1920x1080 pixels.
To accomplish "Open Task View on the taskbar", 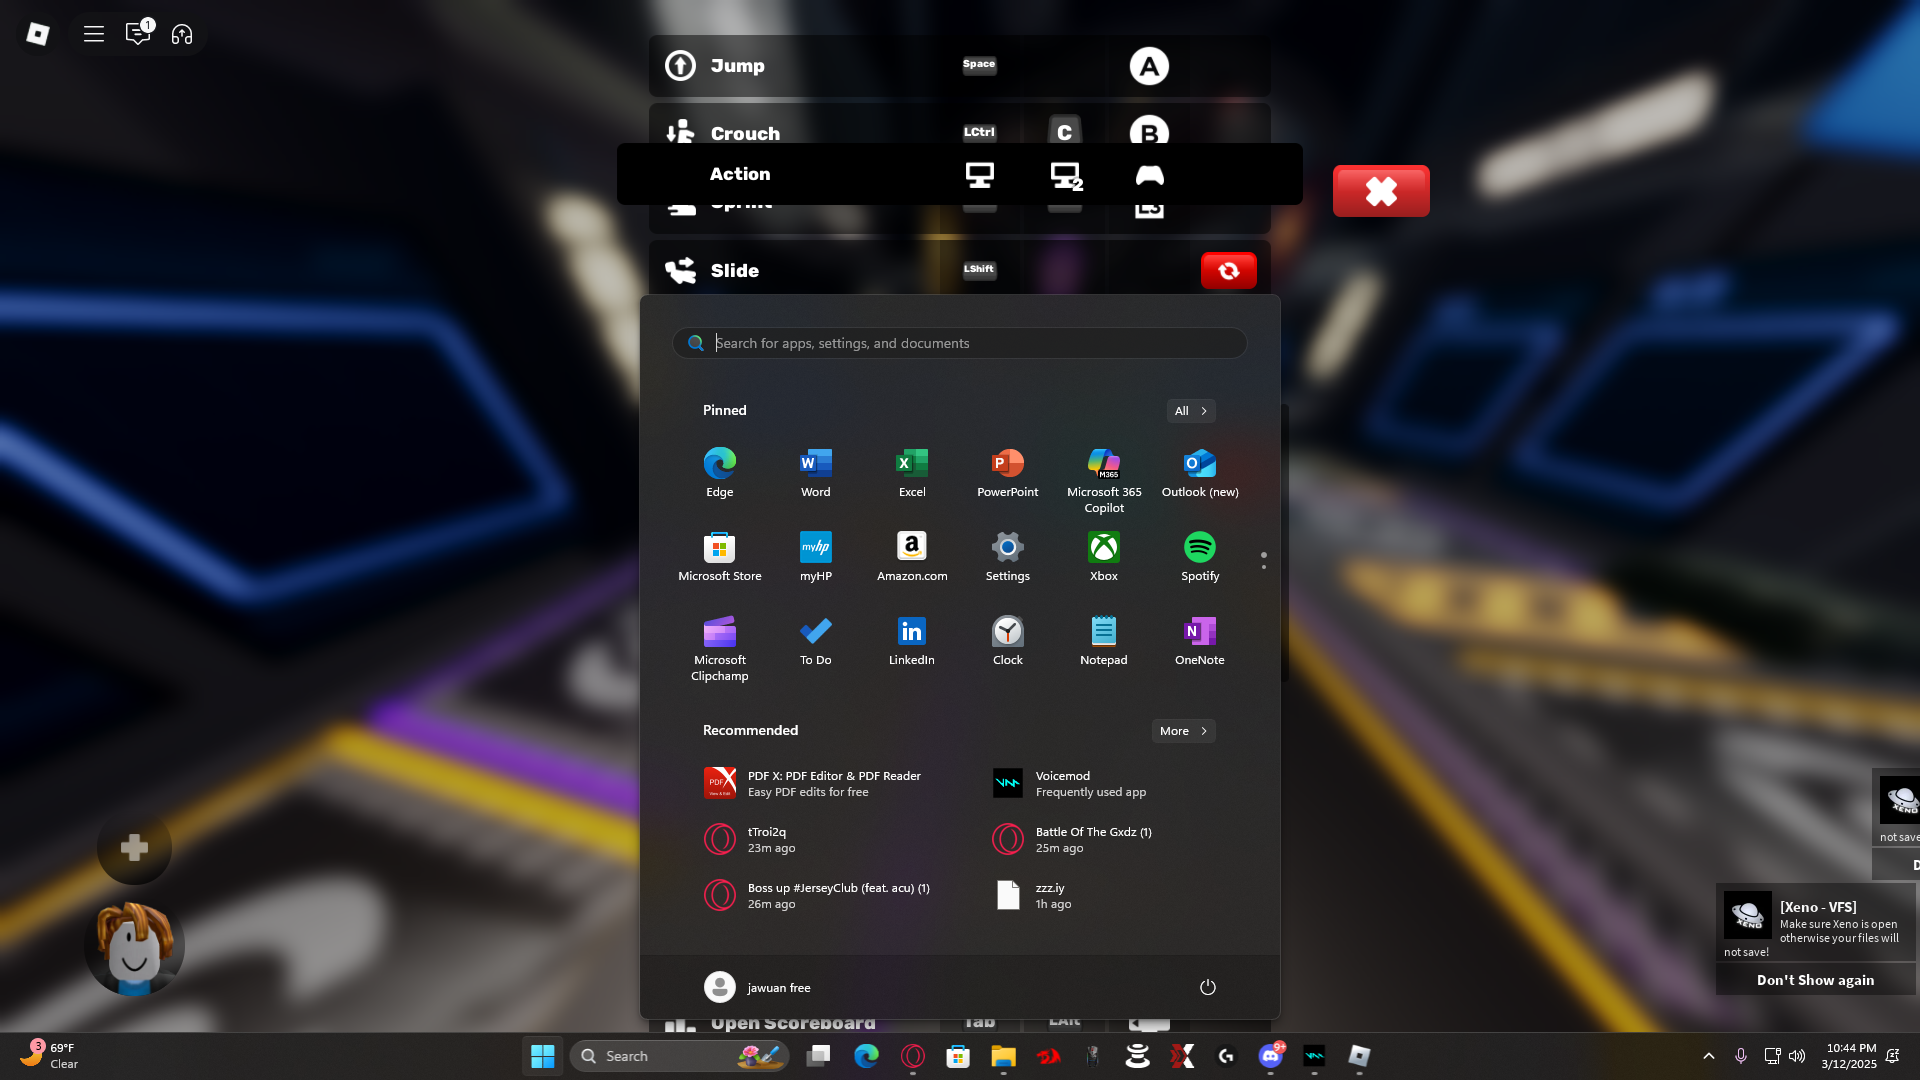I will click(819, 1056).
